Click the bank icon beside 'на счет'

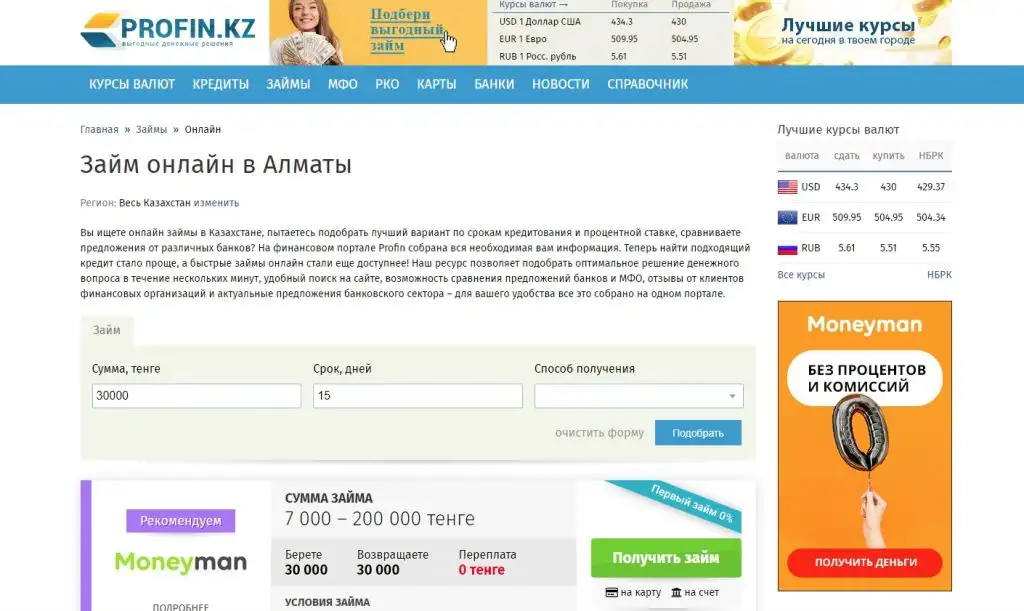676,593
